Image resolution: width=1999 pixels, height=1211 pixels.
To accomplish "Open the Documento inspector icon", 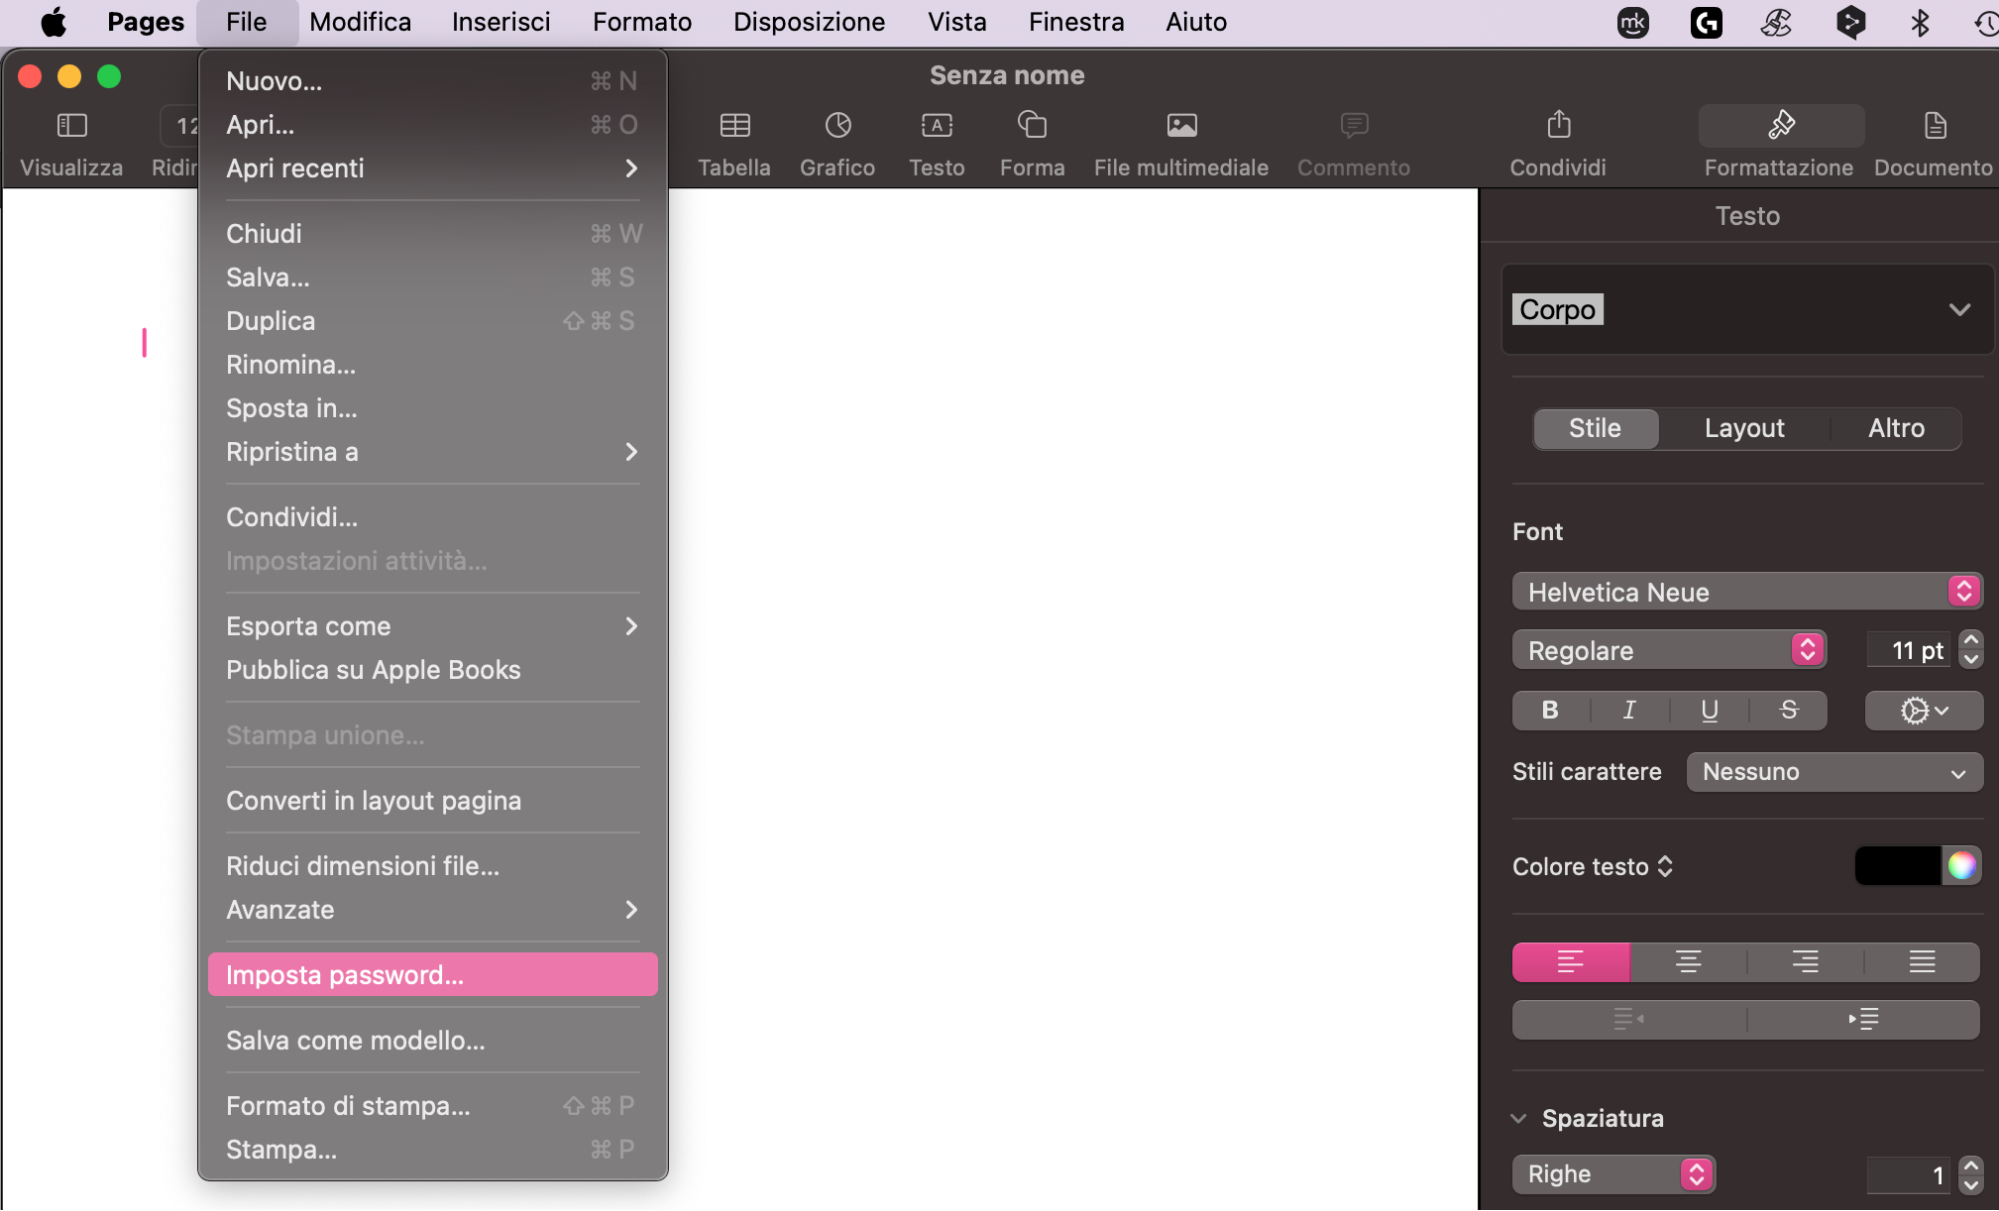I will tap(1934, 125).
